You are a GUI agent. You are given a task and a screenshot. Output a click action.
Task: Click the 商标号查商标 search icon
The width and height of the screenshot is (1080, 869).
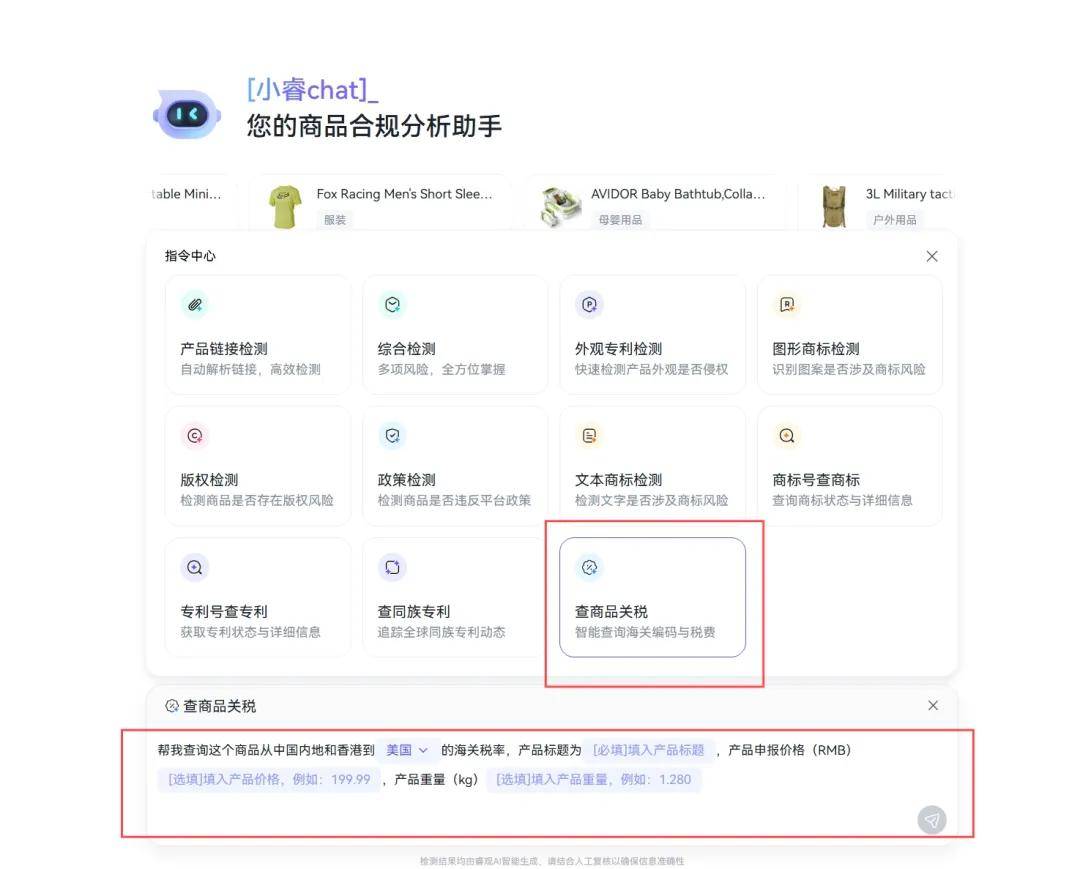click(x=787, y=436)
